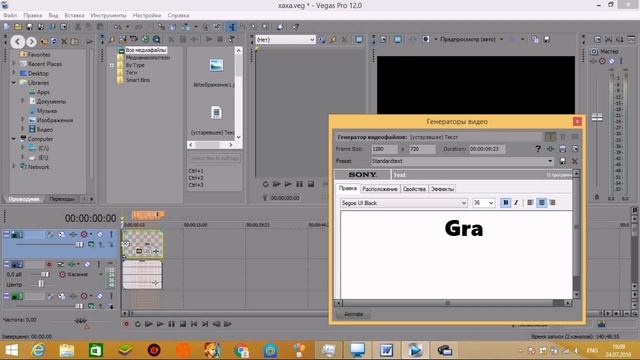The width and height of the screenshot is (640, 360).
Task: Select the Smart Bins folder
Action: [138, 80]
